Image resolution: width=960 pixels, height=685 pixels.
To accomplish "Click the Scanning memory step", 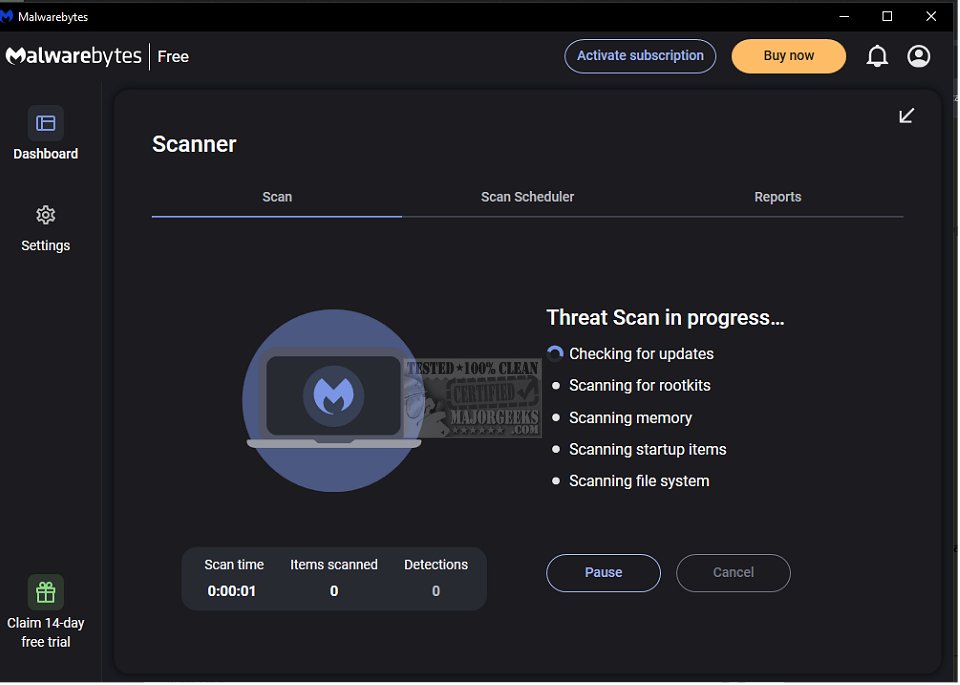I will point(631,417).
